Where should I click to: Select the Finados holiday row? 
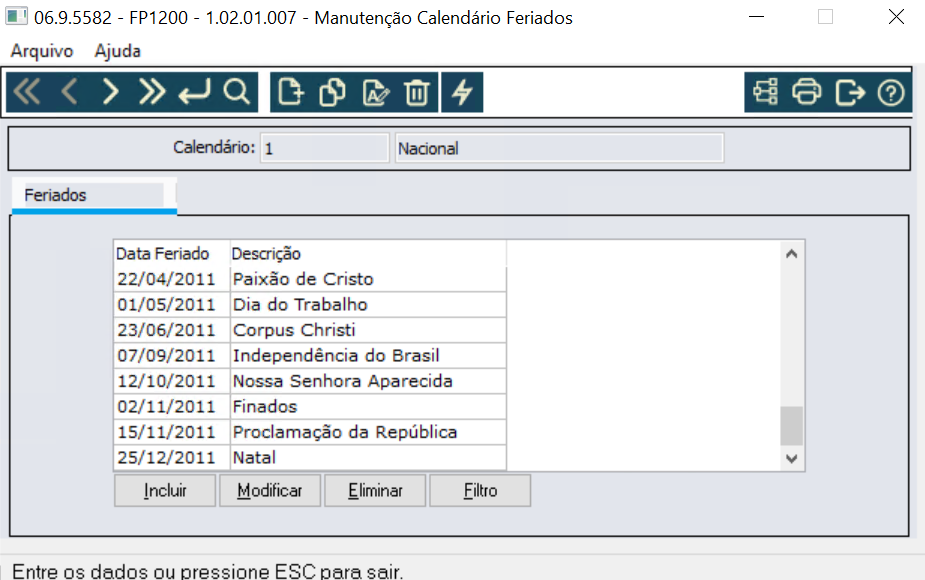click(310, 406)
